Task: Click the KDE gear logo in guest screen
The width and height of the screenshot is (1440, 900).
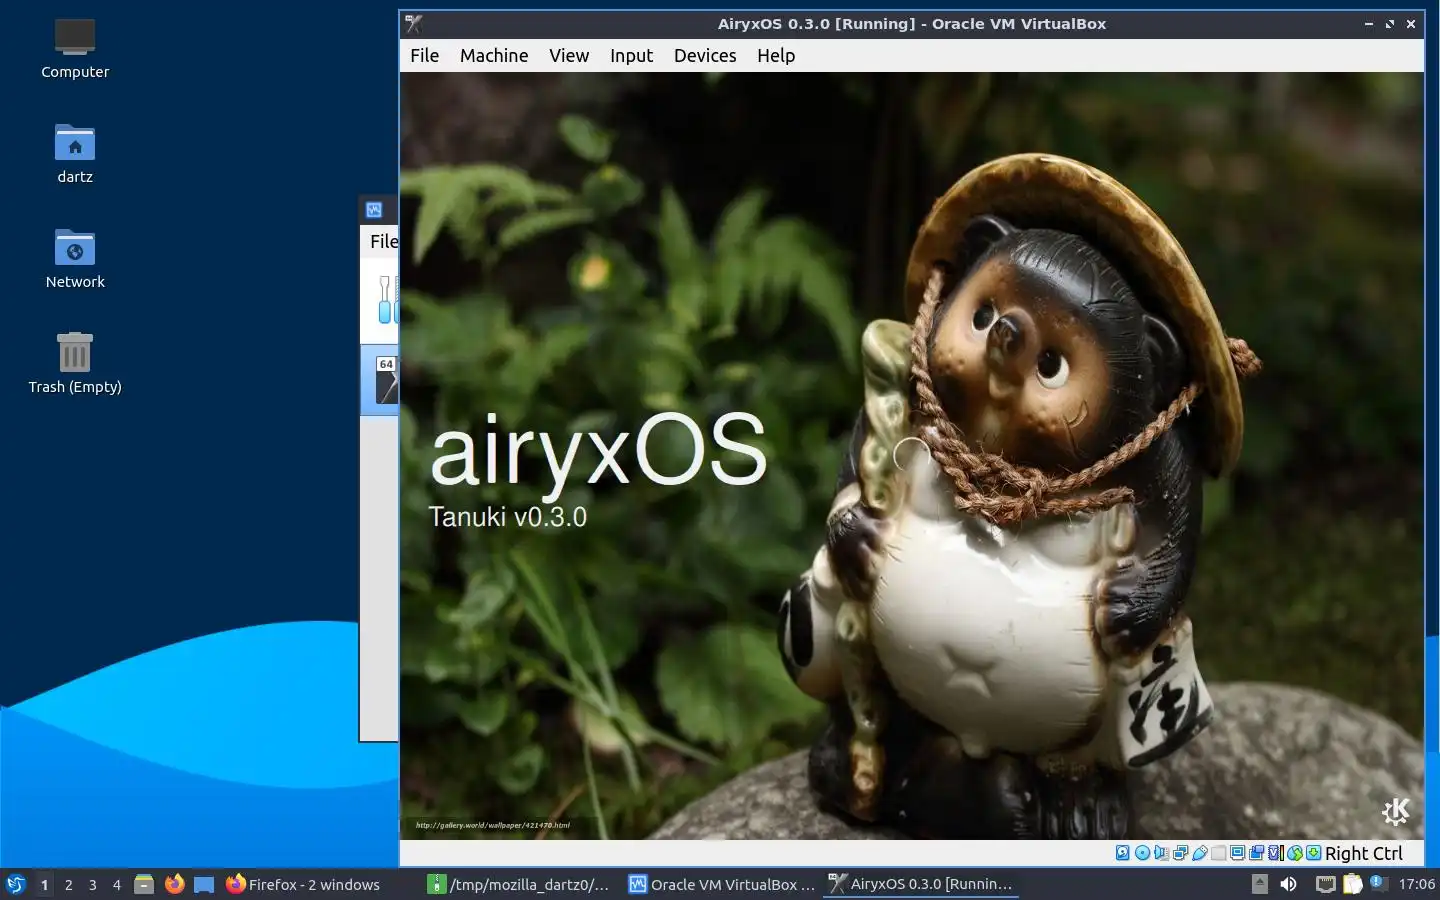Action: tap(1395, 811)
